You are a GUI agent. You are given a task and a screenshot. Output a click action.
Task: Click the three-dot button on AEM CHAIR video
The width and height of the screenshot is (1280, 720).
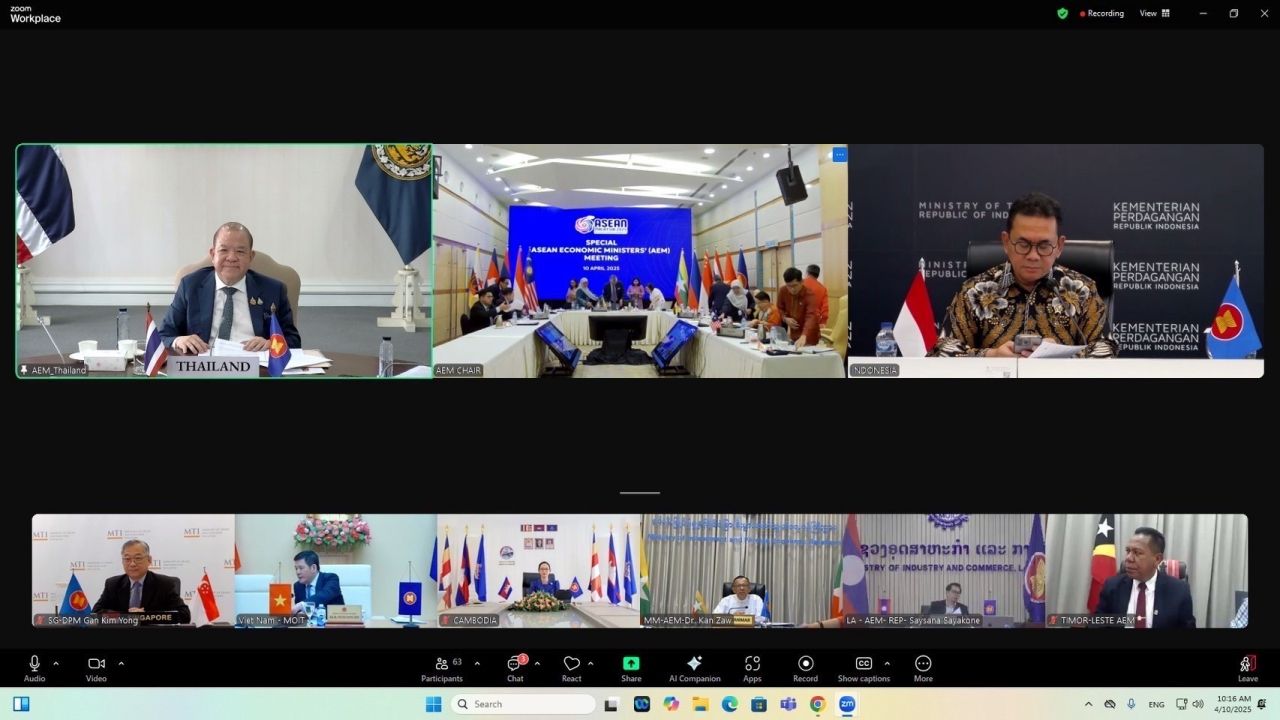839,154
